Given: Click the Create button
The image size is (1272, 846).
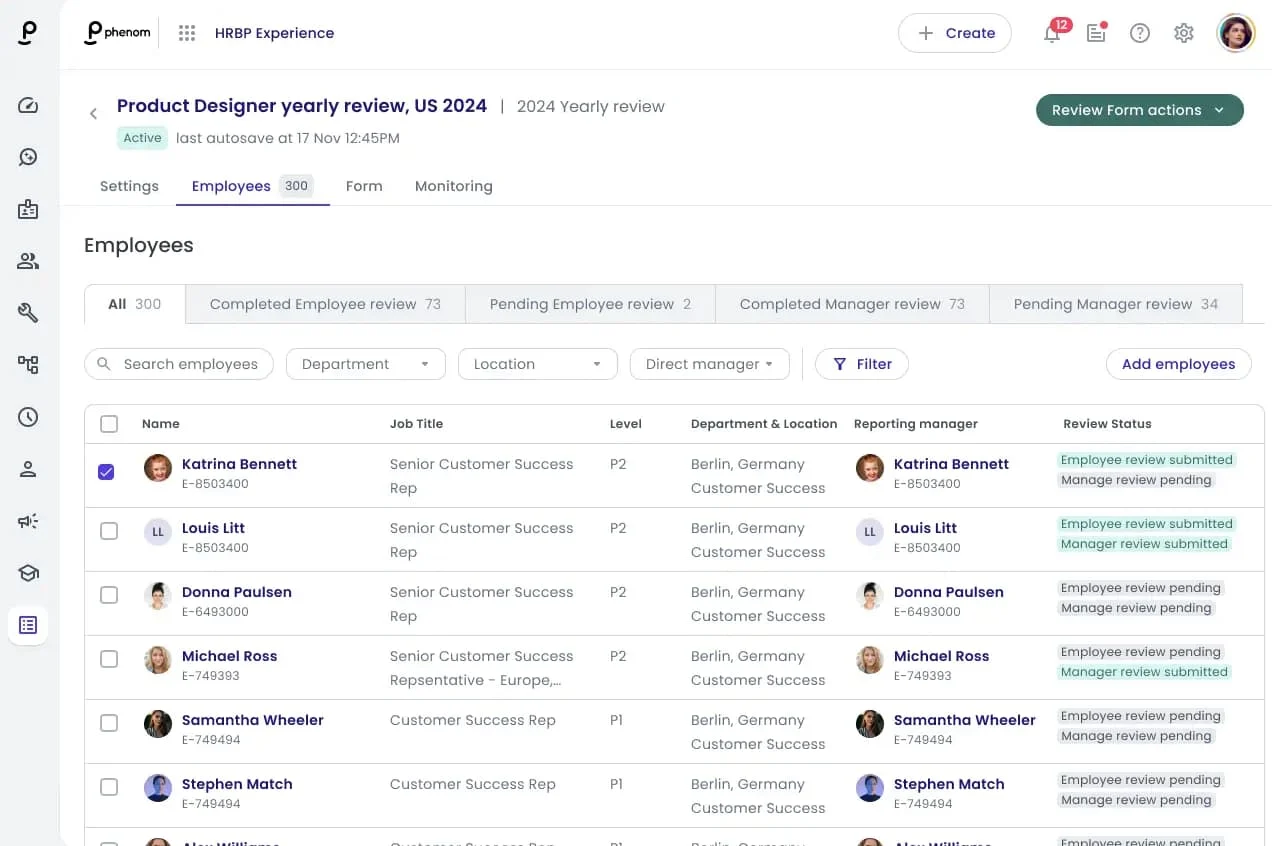Looking at the screenshot, I should (955, 33).
